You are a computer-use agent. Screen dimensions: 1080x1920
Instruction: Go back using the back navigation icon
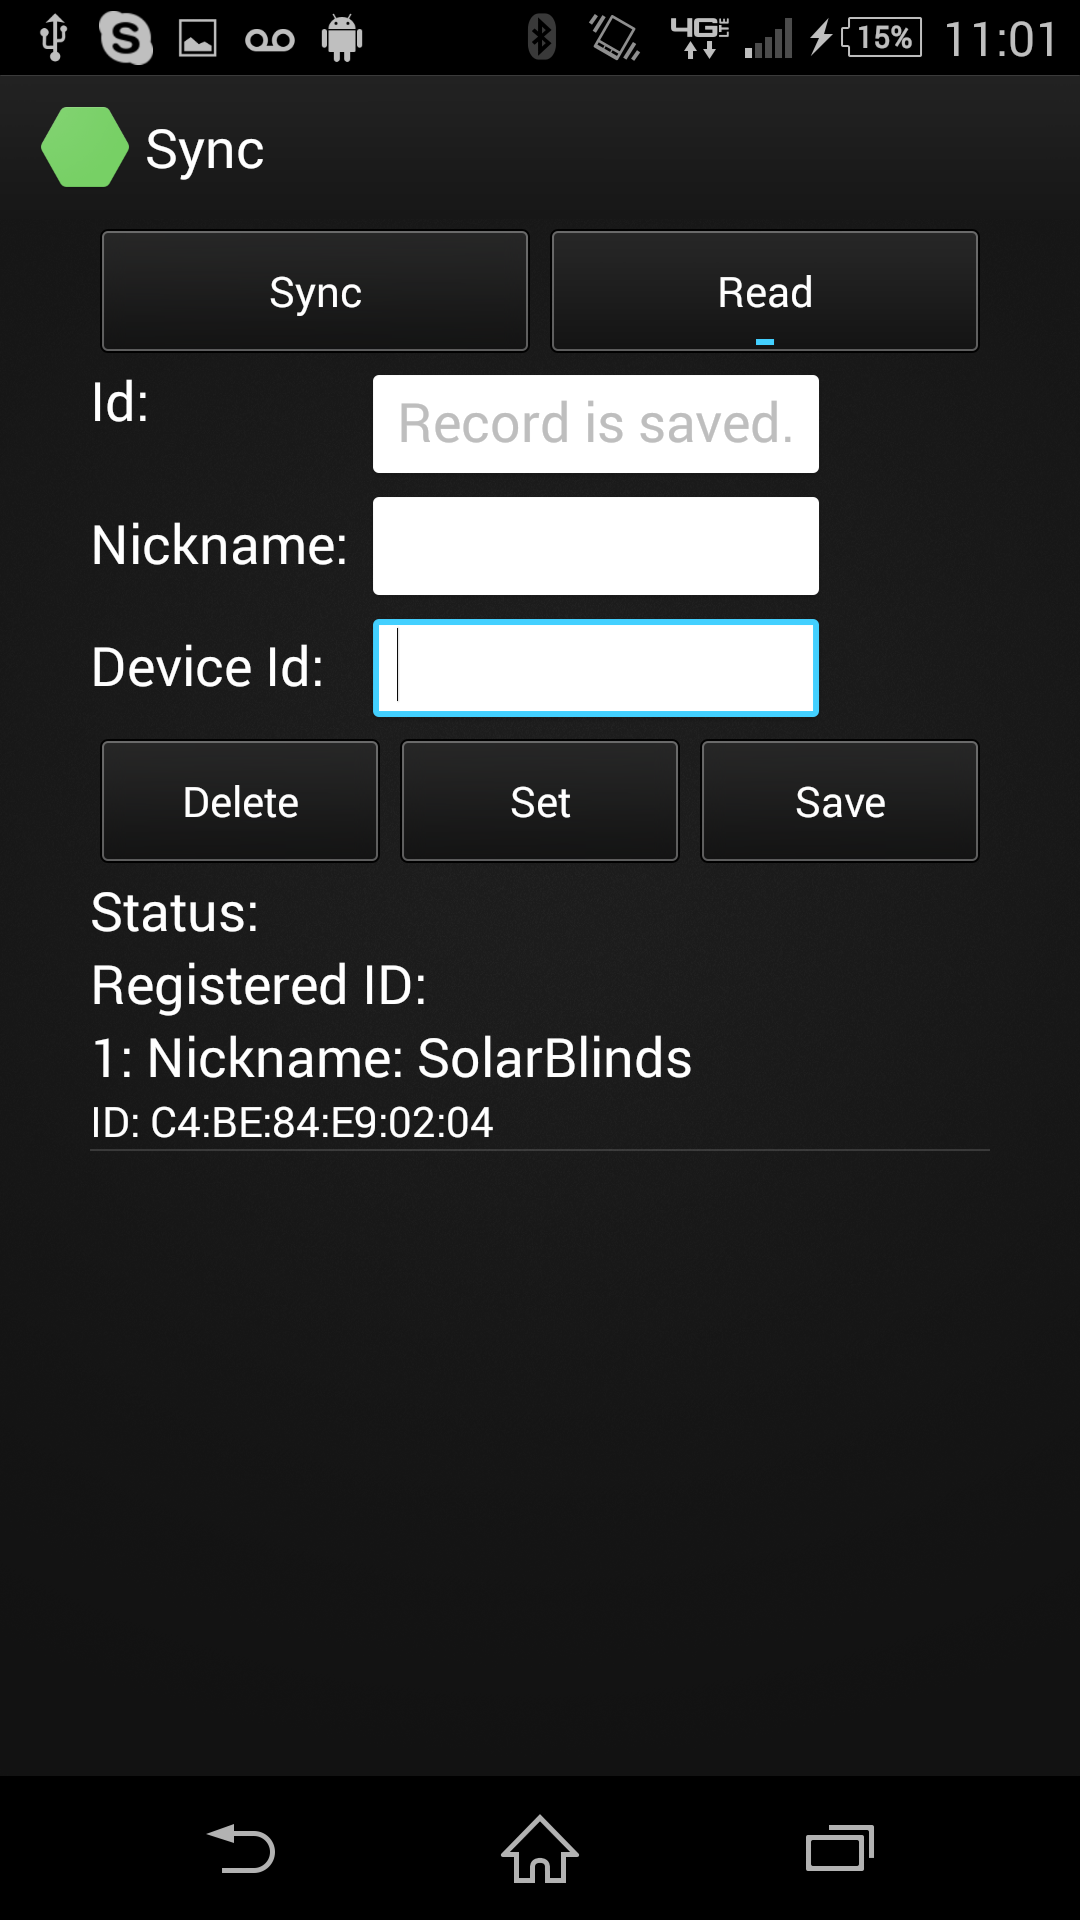coord(241,1848)
